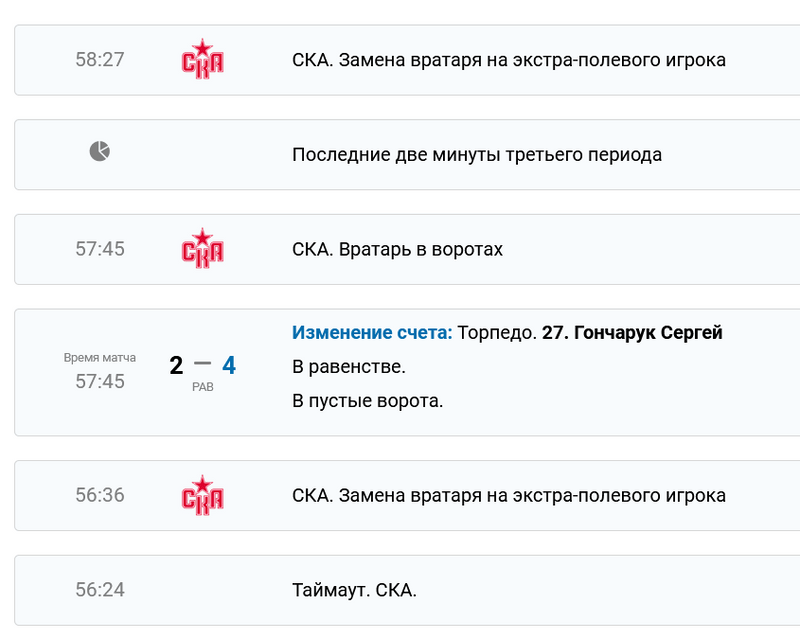Click the 'Время матча' label
This screenshot has width=800, height=638.
point(100,357)
